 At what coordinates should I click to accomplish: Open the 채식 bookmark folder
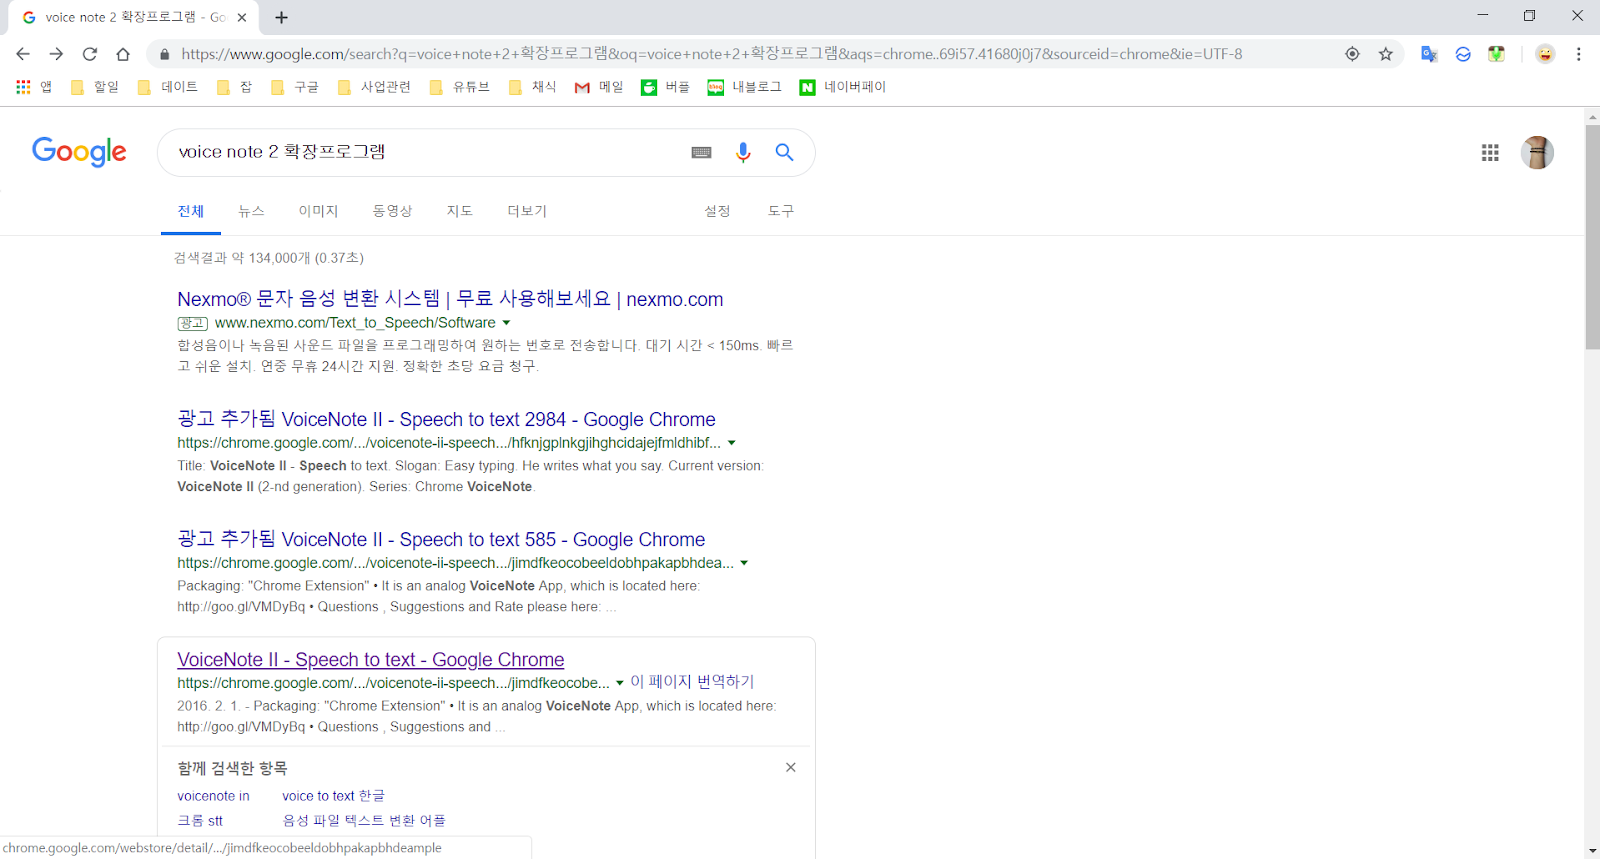pos(532,87)
